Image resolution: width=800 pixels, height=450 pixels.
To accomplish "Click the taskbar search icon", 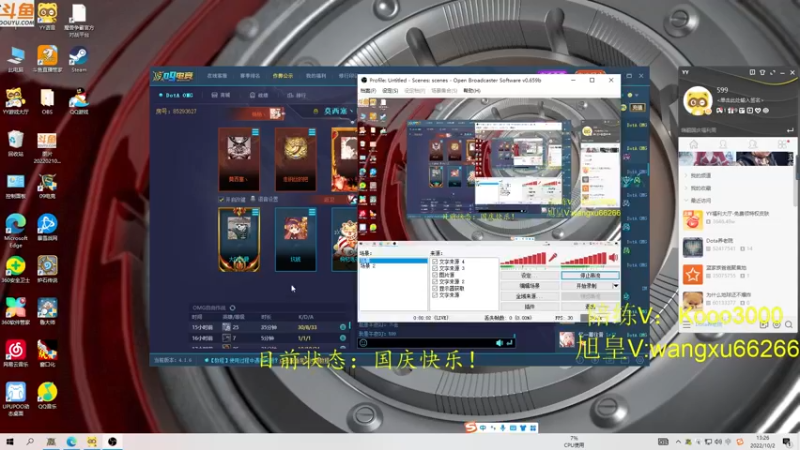I will [x=30, y=442].
